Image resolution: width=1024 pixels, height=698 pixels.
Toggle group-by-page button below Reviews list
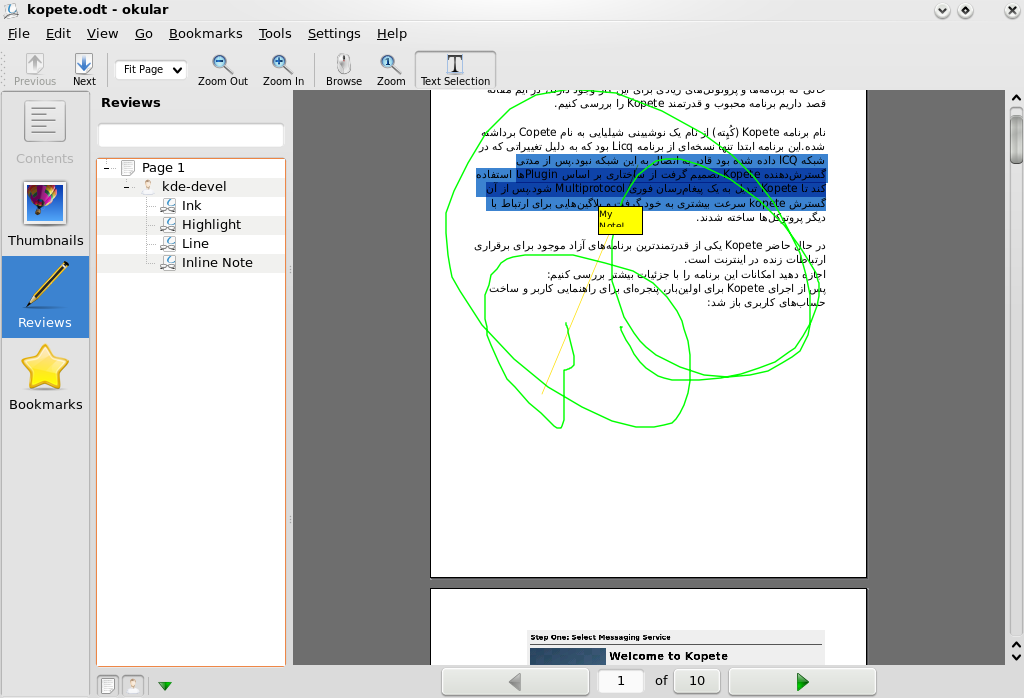[x=108, y=686]
